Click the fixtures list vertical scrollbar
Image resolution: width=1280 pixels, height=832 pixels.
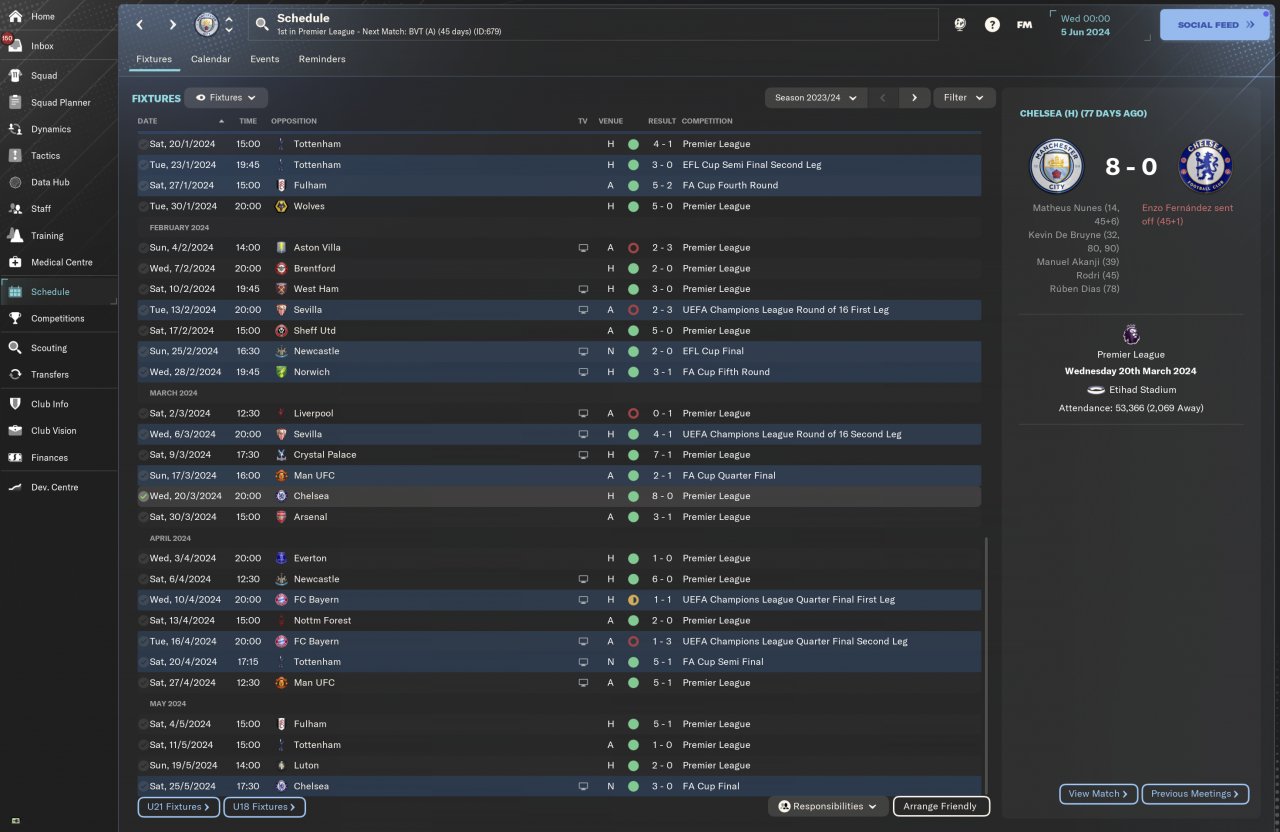coord(985,665)
